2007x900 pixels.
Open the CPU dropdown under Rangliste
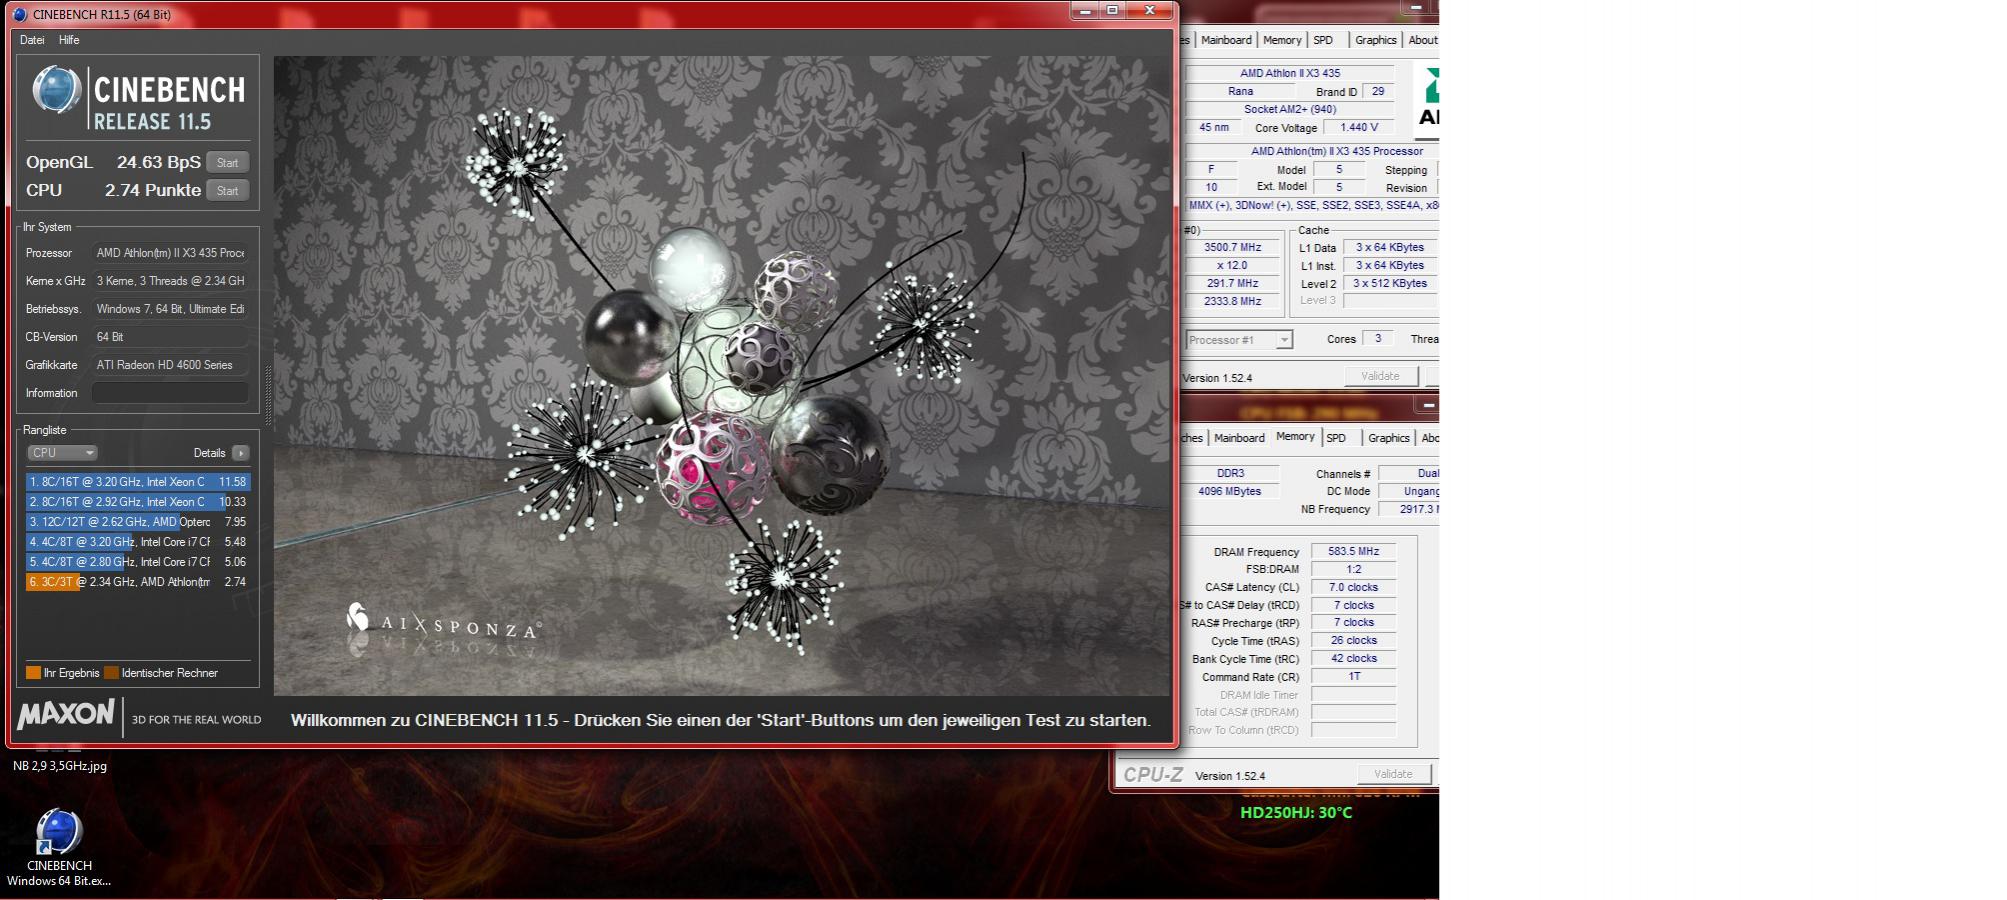click(62, 453)
